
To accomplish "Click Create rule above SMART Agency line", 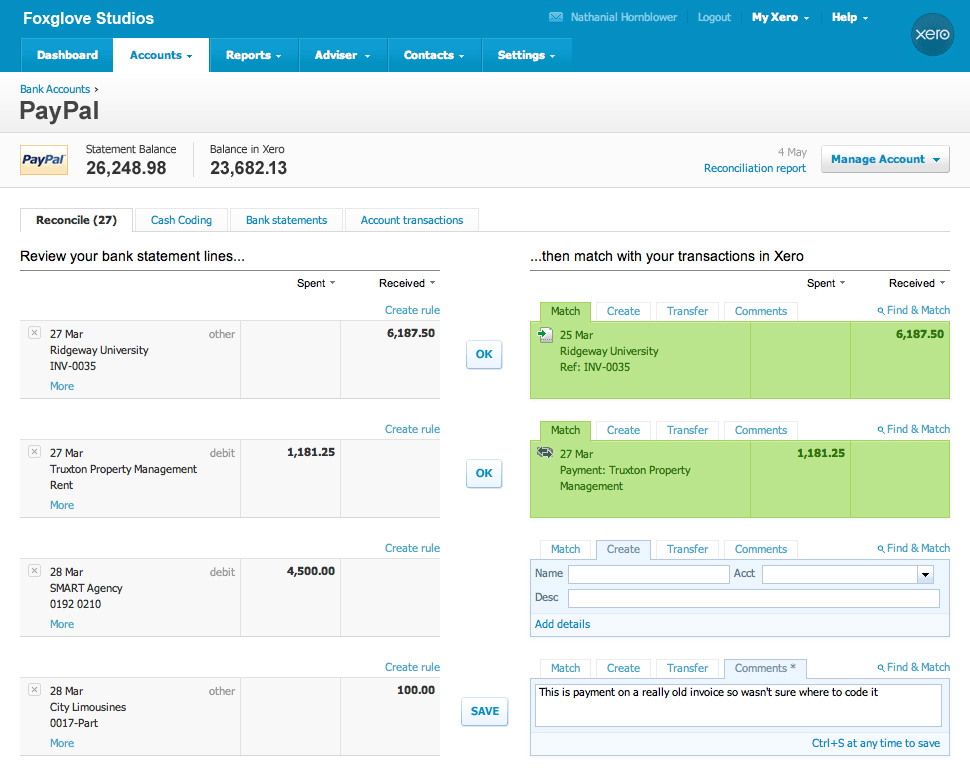I will 412,548.
